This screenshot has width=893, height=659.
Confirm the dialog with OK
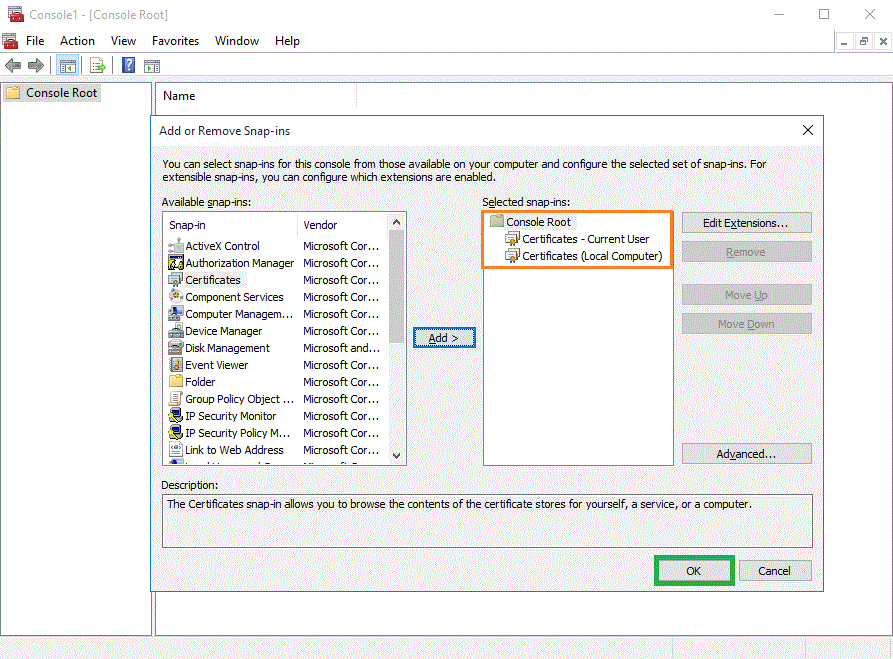[x=694, y=571]
